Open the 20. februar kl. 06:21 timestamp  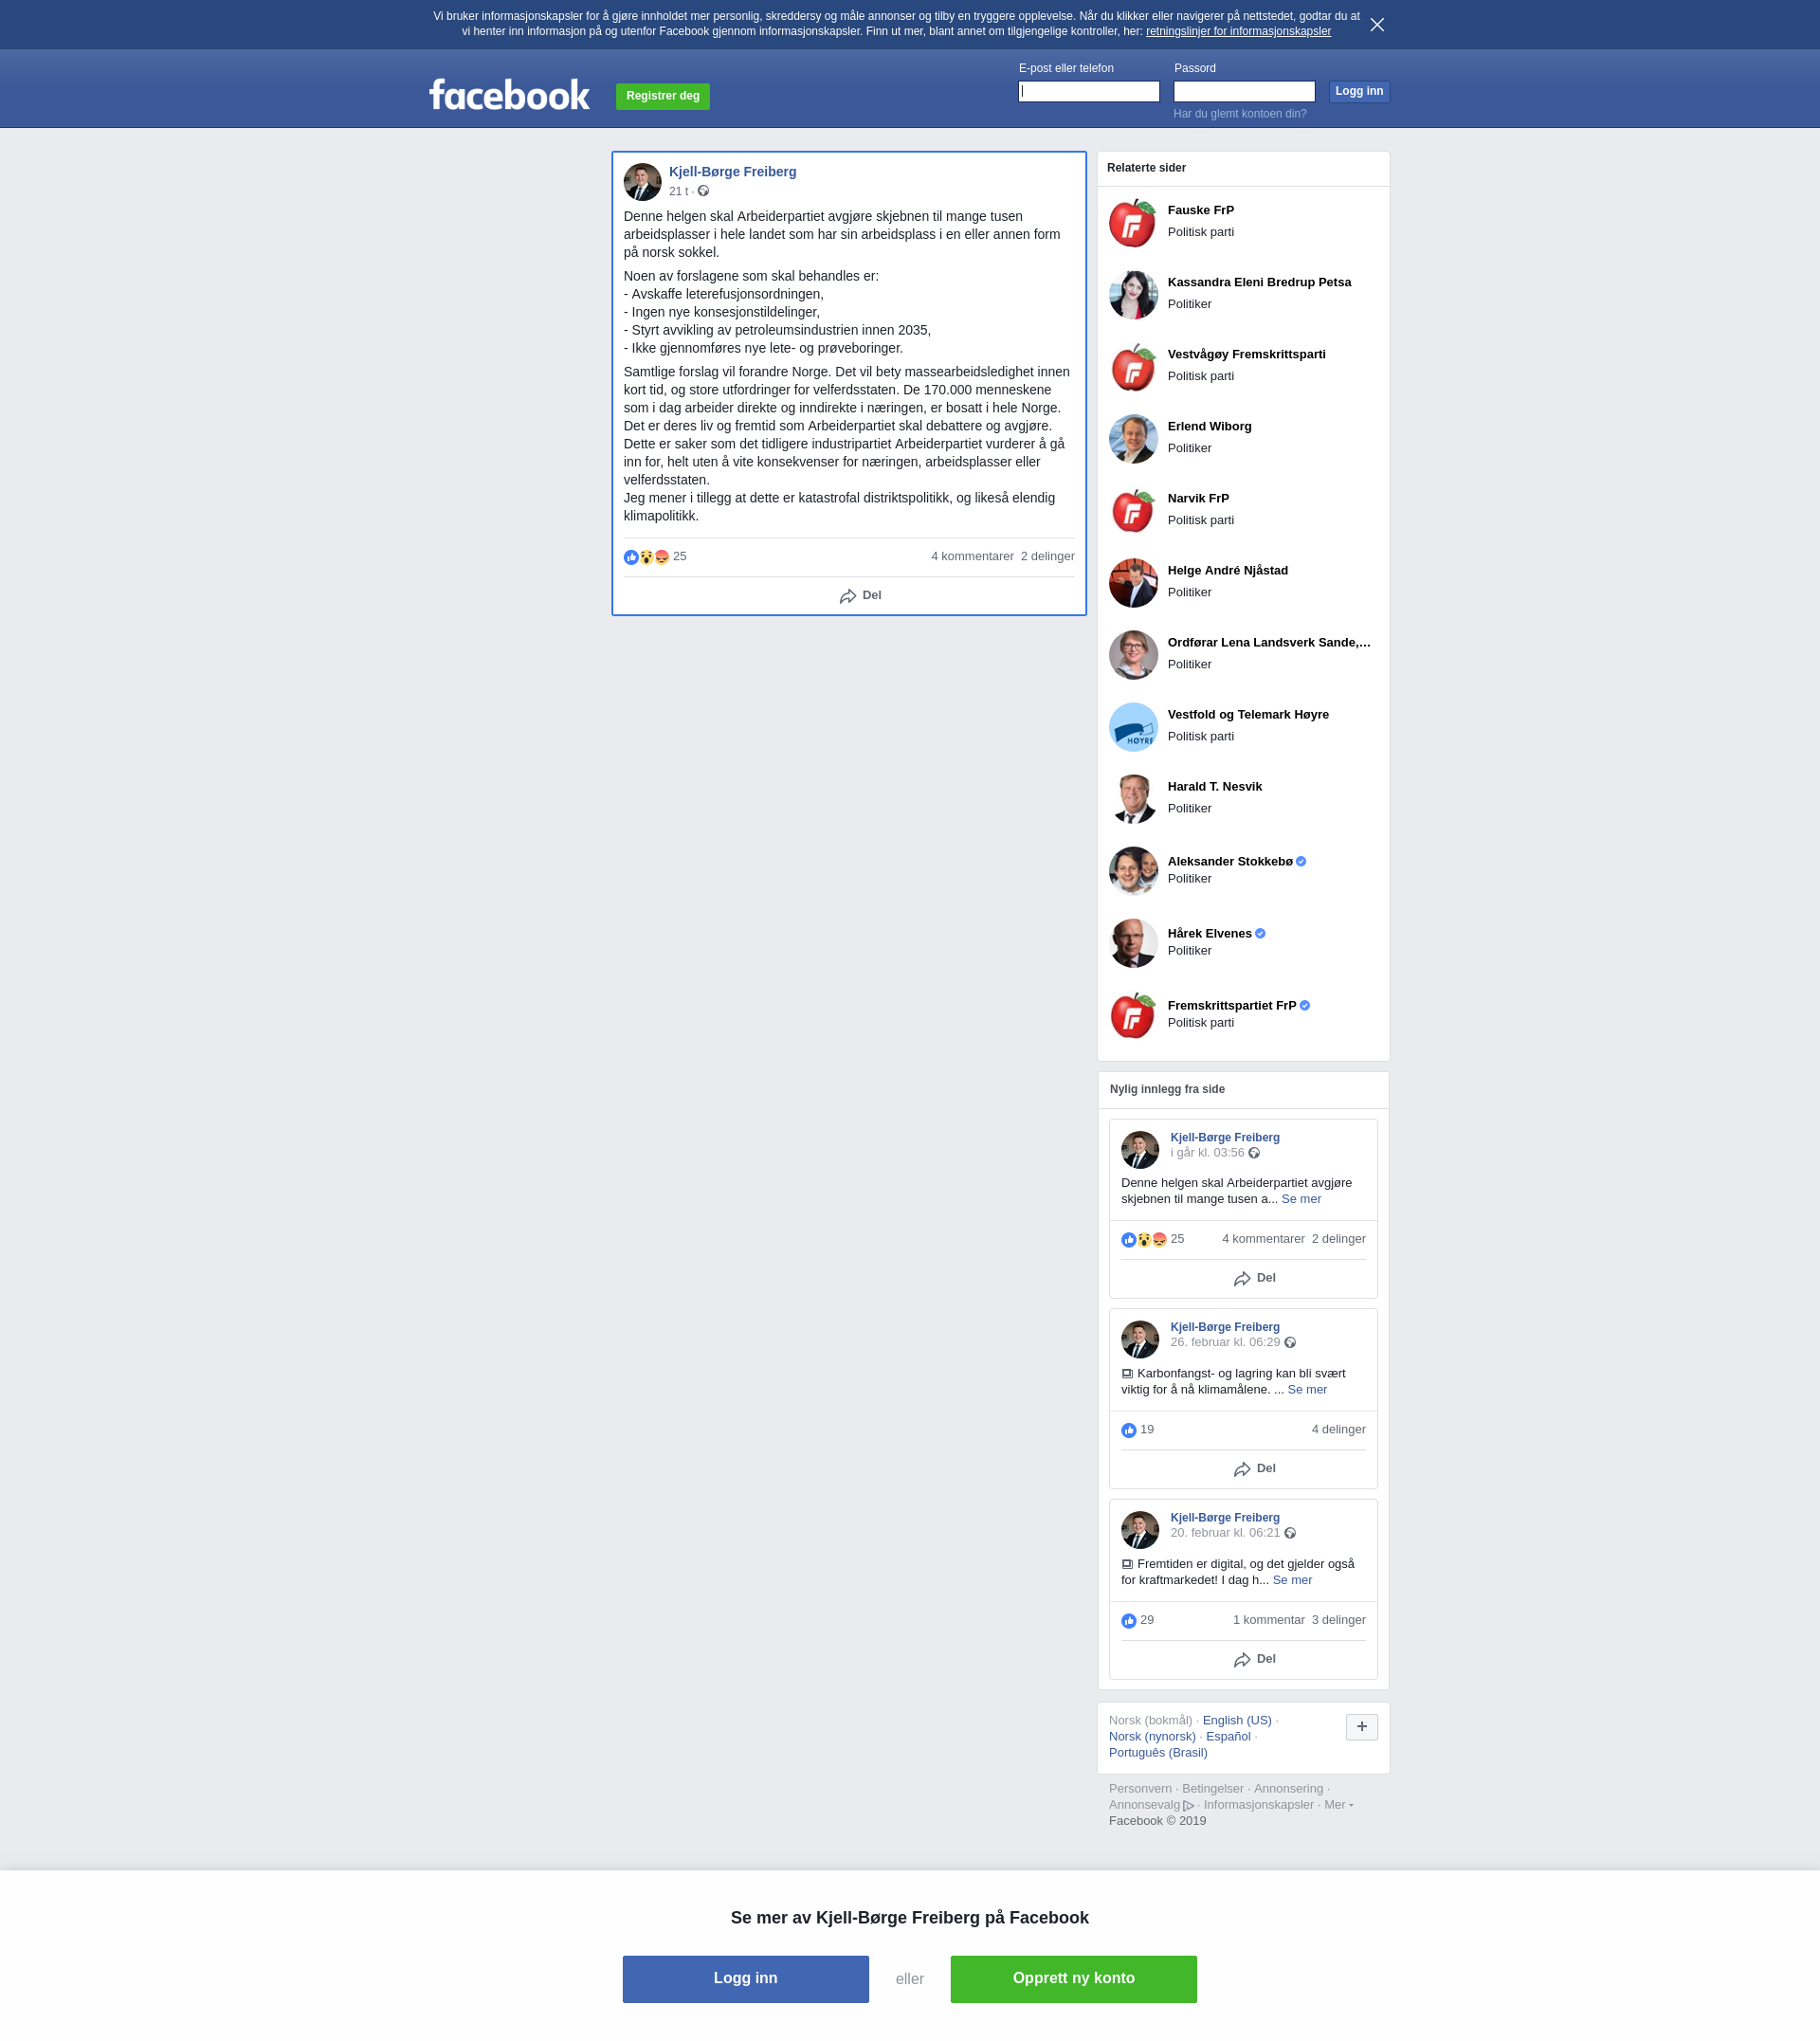click(1224, 1532)
